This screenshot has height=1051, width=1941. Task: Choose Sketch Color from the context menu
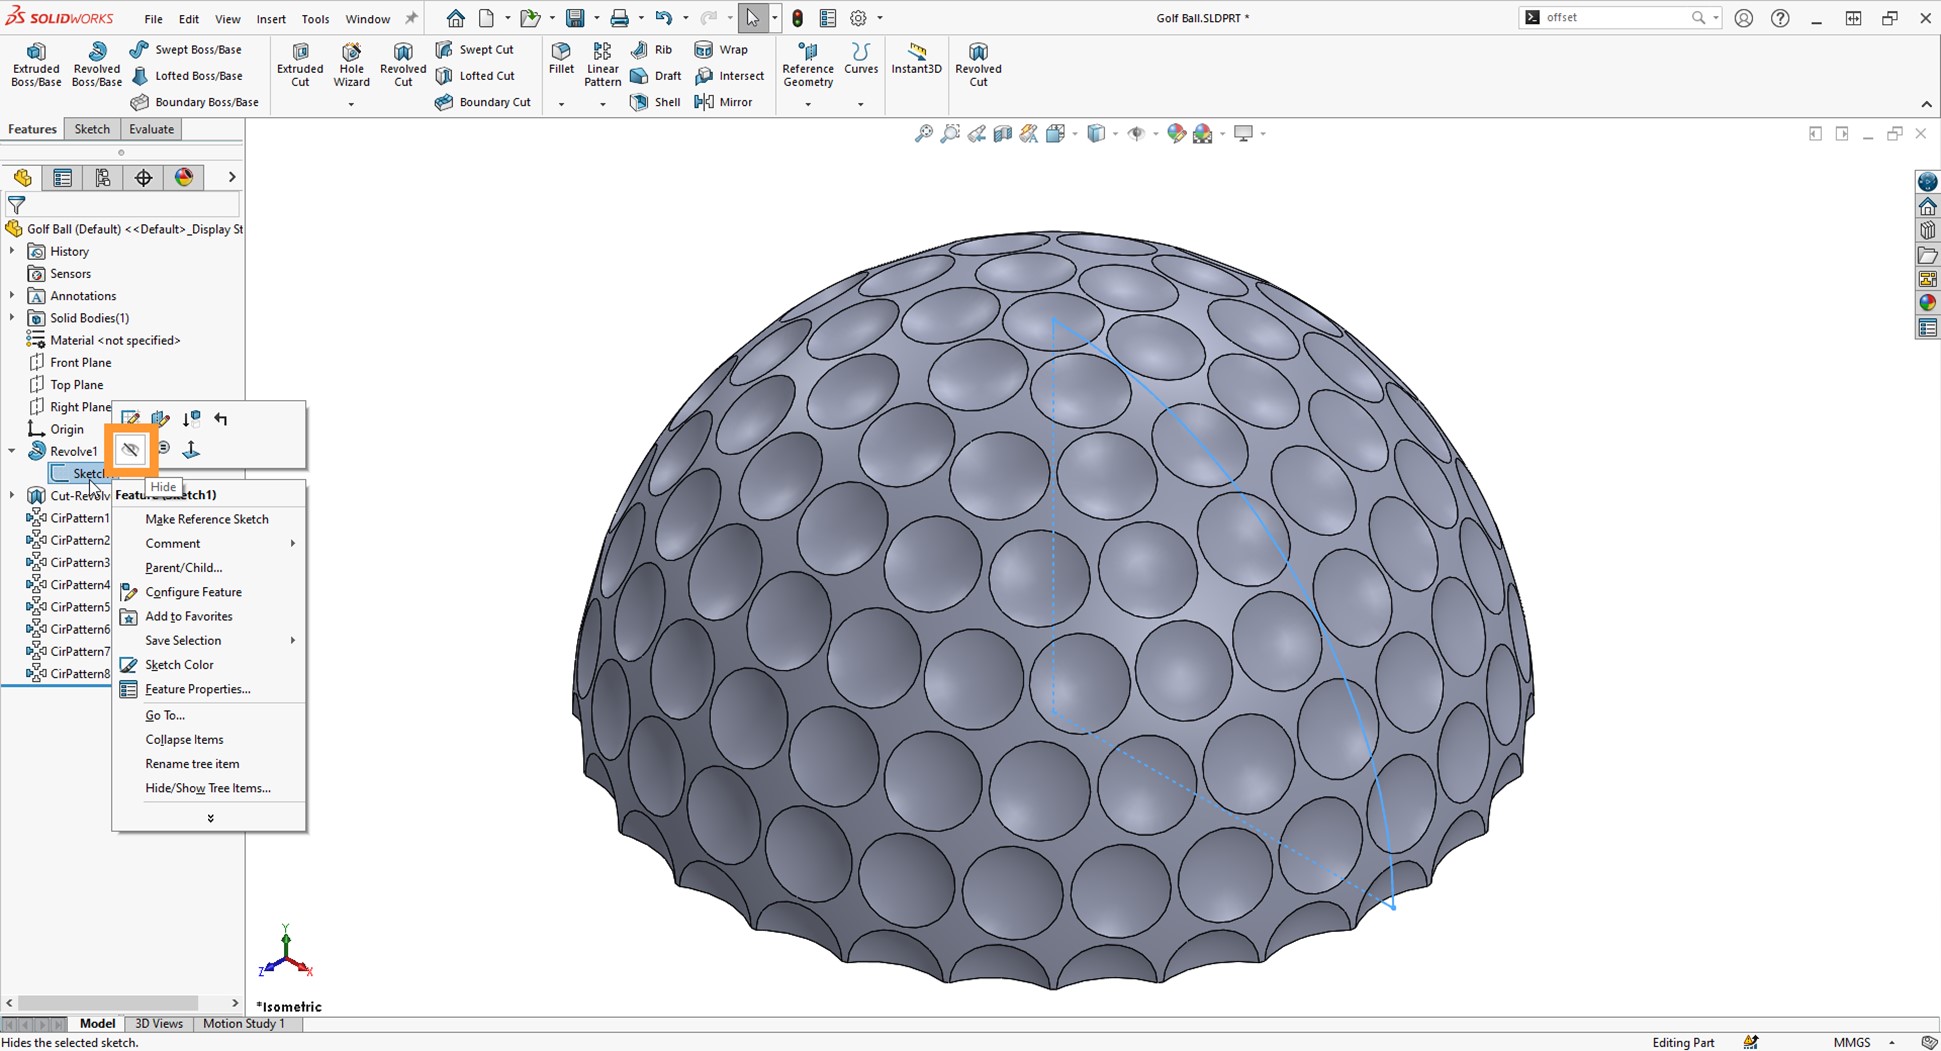180,664
